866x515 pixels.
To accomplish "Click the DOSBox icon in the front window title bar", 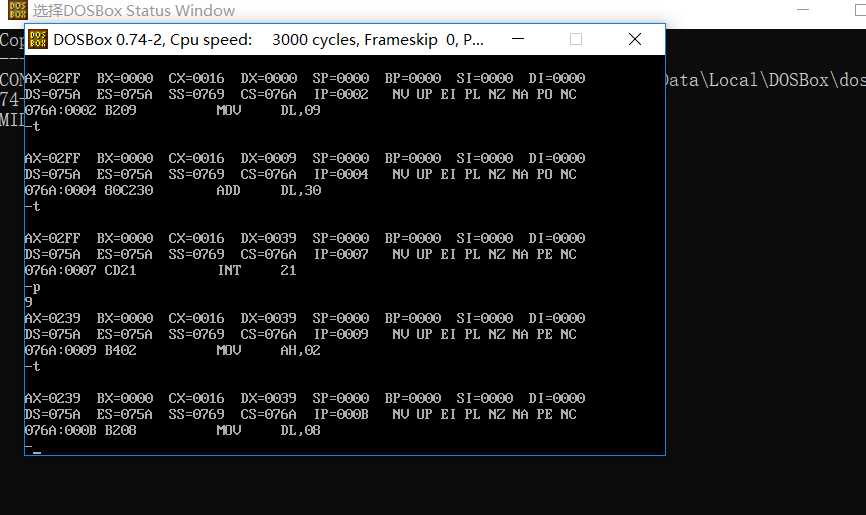I will click(x=38, y=39).
